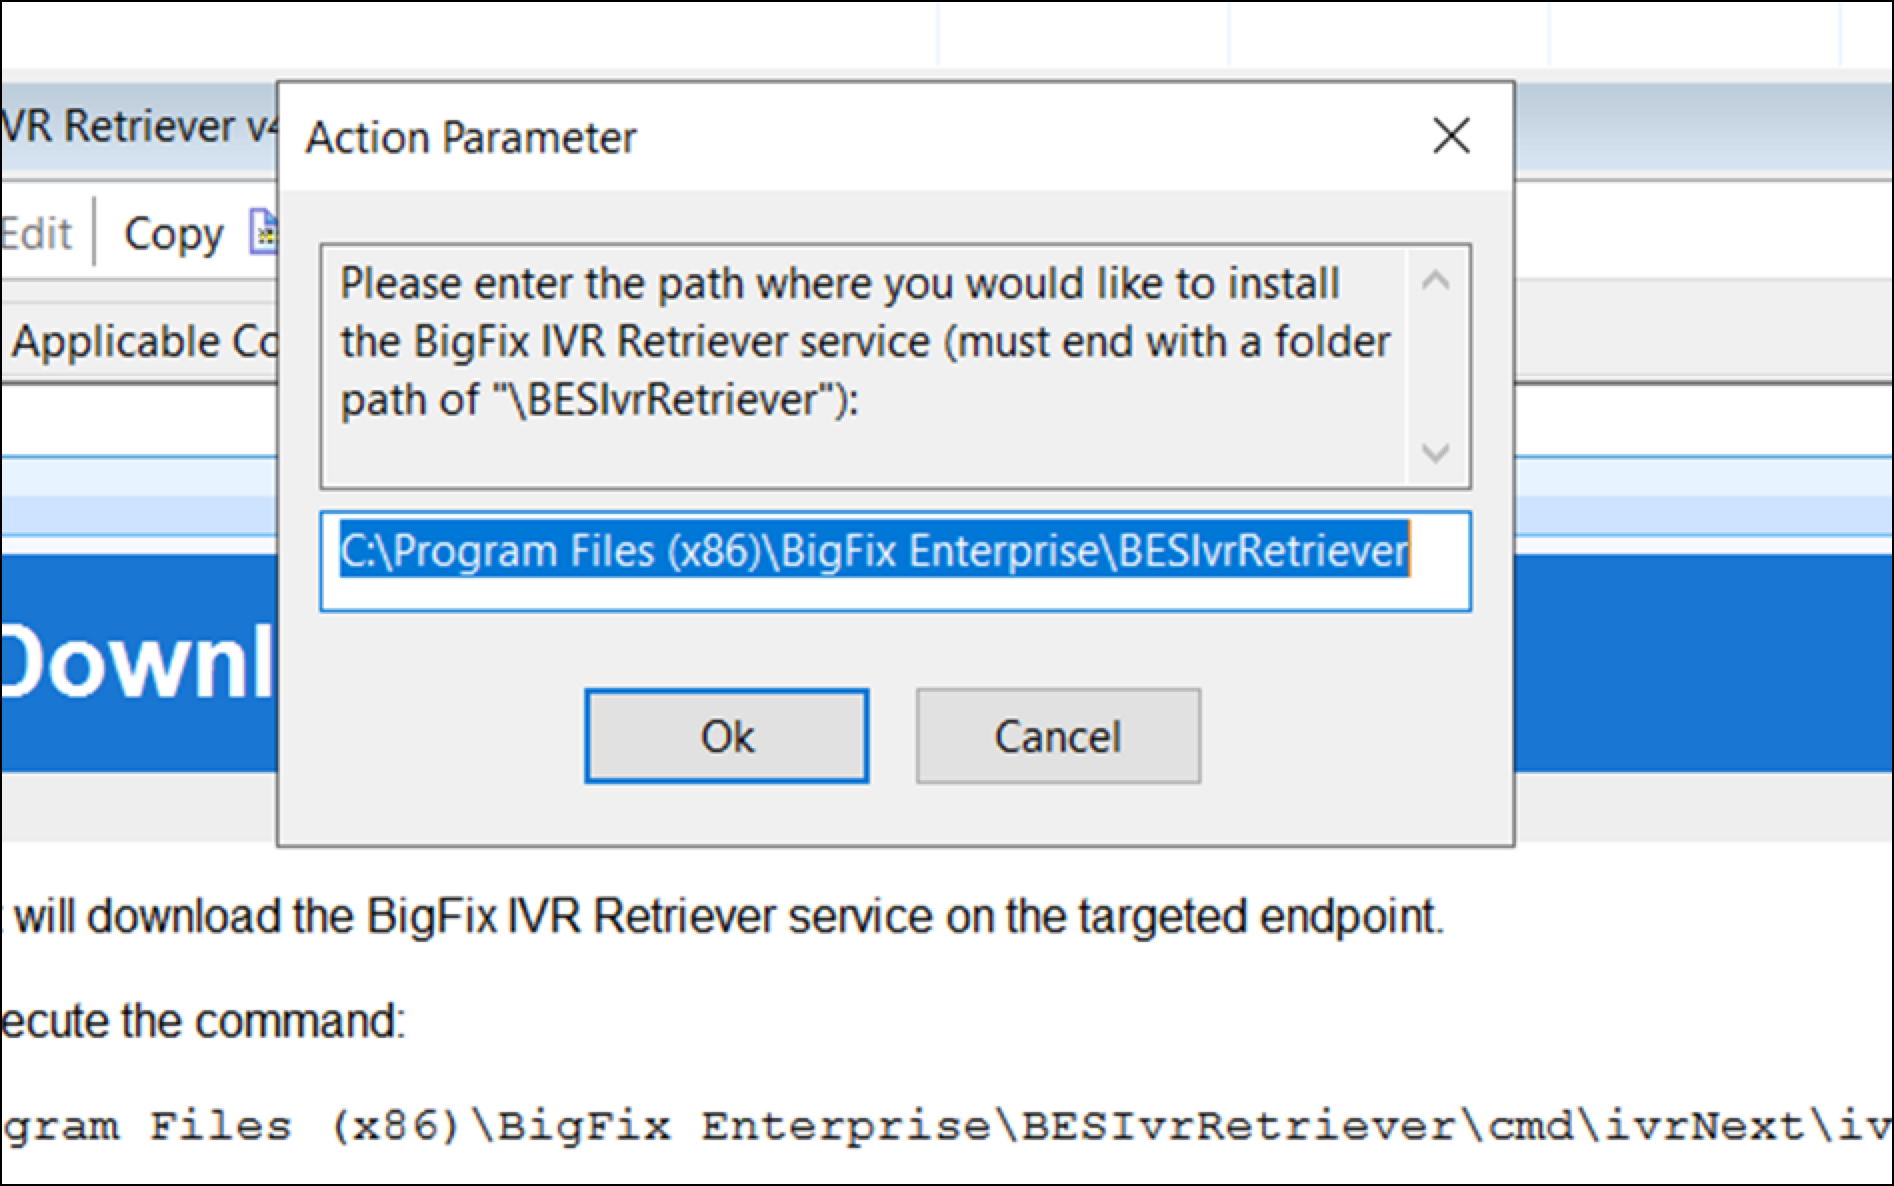Click the Ok button
1894x1186 pixels.
click(x=727, y=736)
